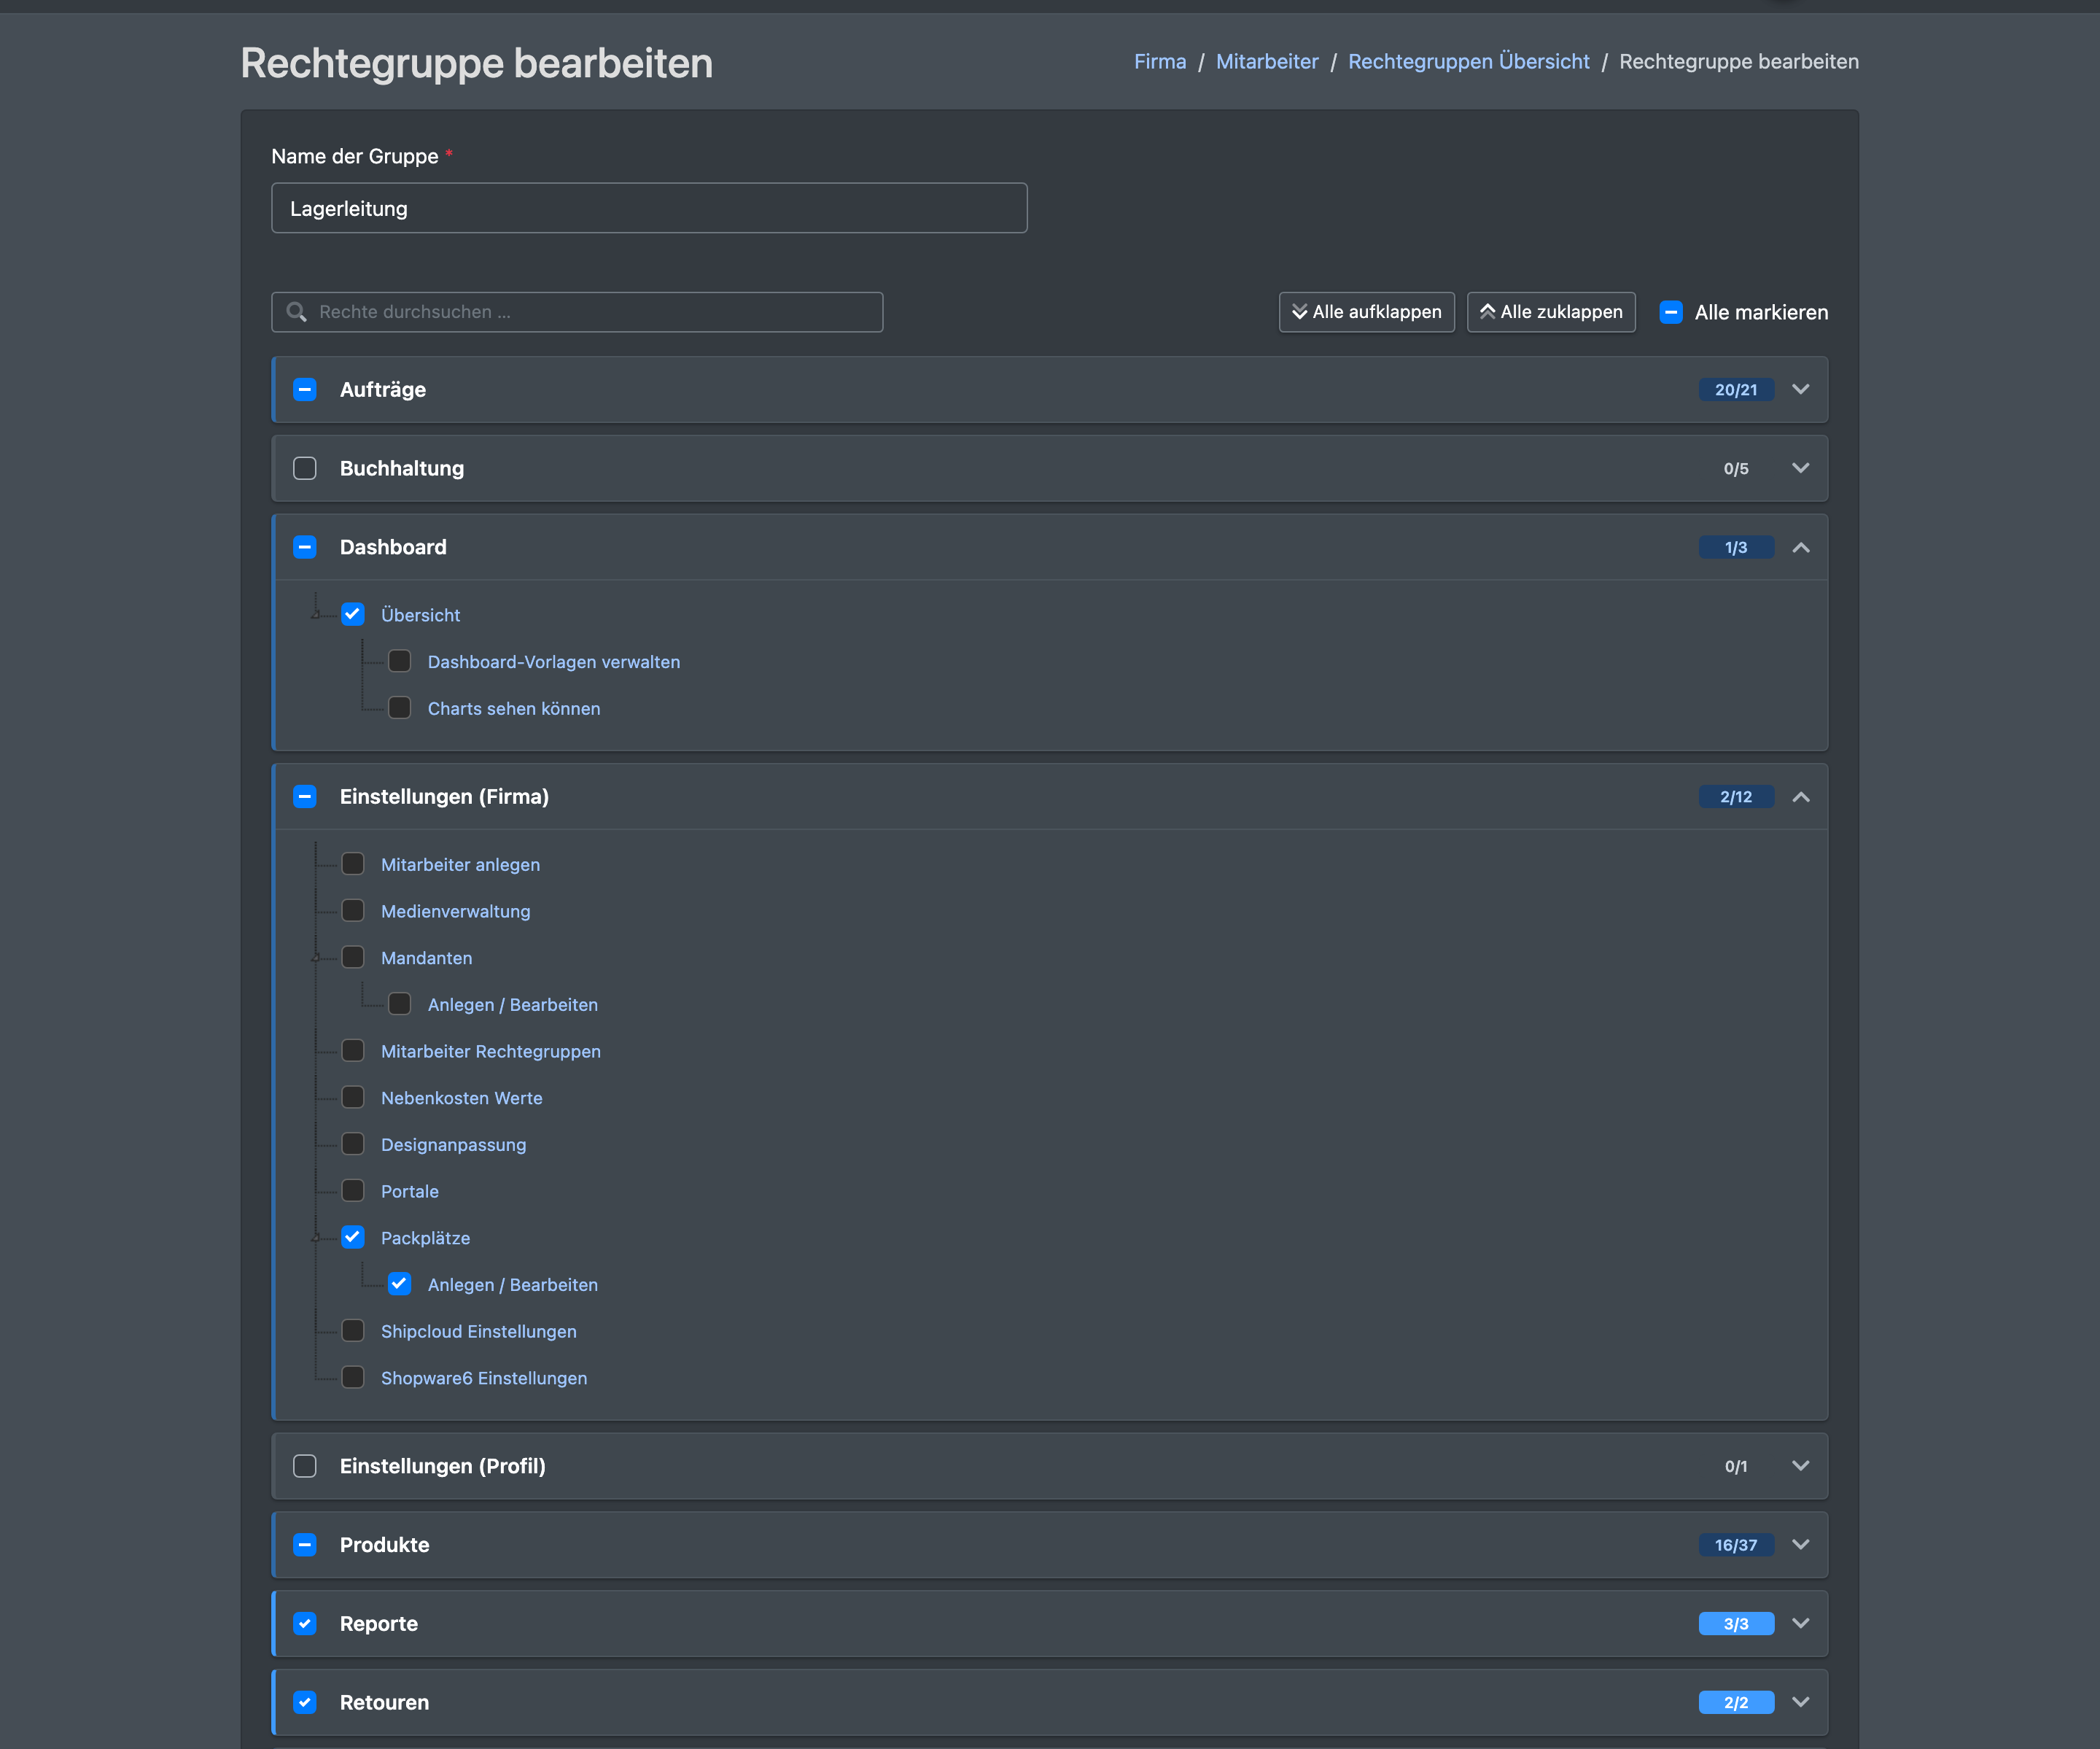The width and height of the screenshot is (2100, 1749).
Task: Collapse the Einstellungen (Firma) section chevron
Action: (1800, 797)
